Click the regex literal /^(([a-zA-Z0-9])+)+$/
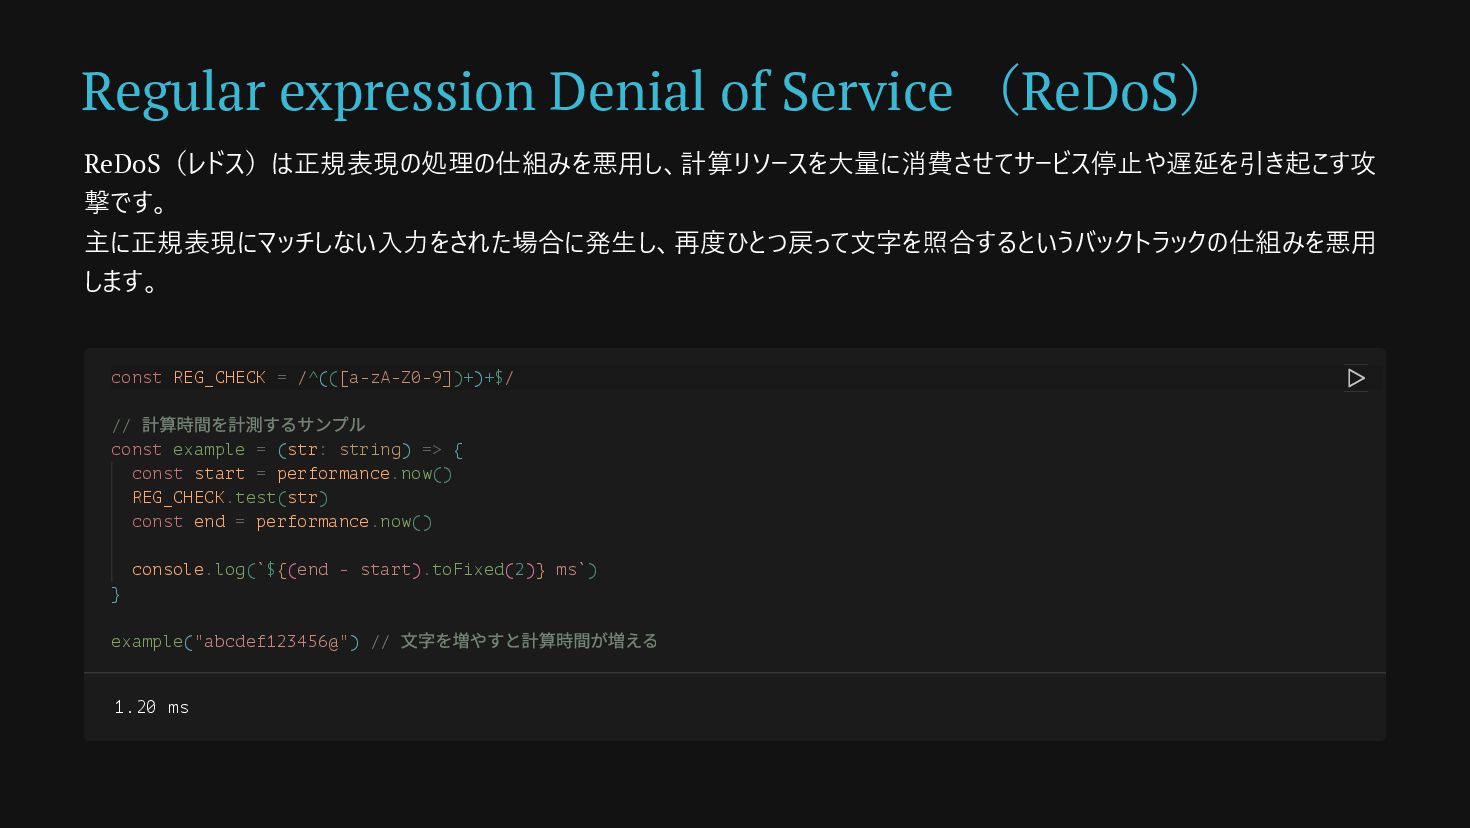The image size is (1470, 828). [405, 377]
